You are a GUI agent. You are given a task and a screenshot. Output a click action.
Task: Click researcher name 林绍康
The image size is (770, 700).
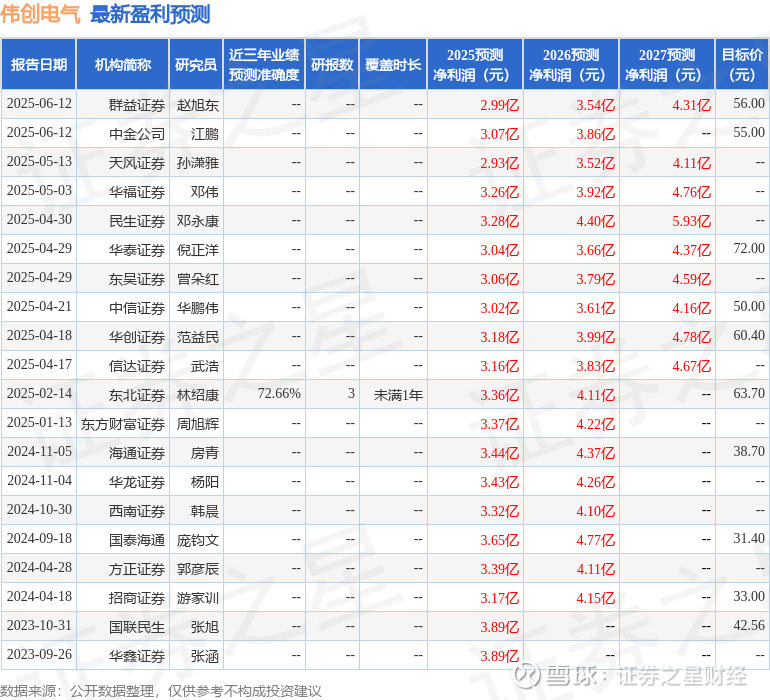(197, 395)
